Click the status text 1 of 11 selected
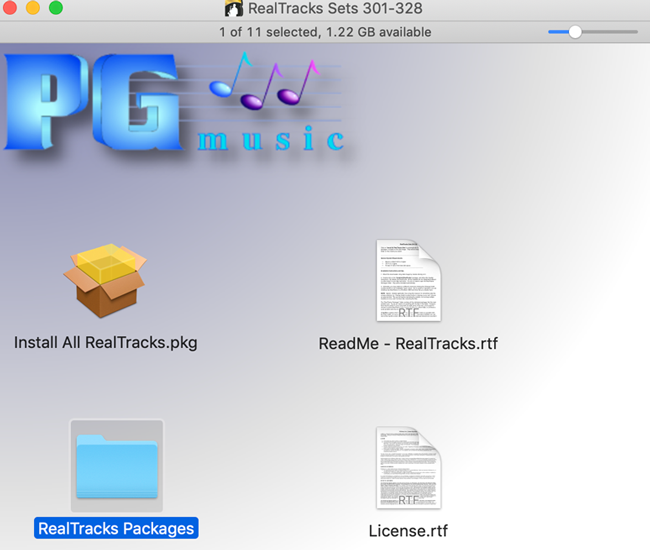The height and width of the screenshot is (550, 650). (269, 32)
